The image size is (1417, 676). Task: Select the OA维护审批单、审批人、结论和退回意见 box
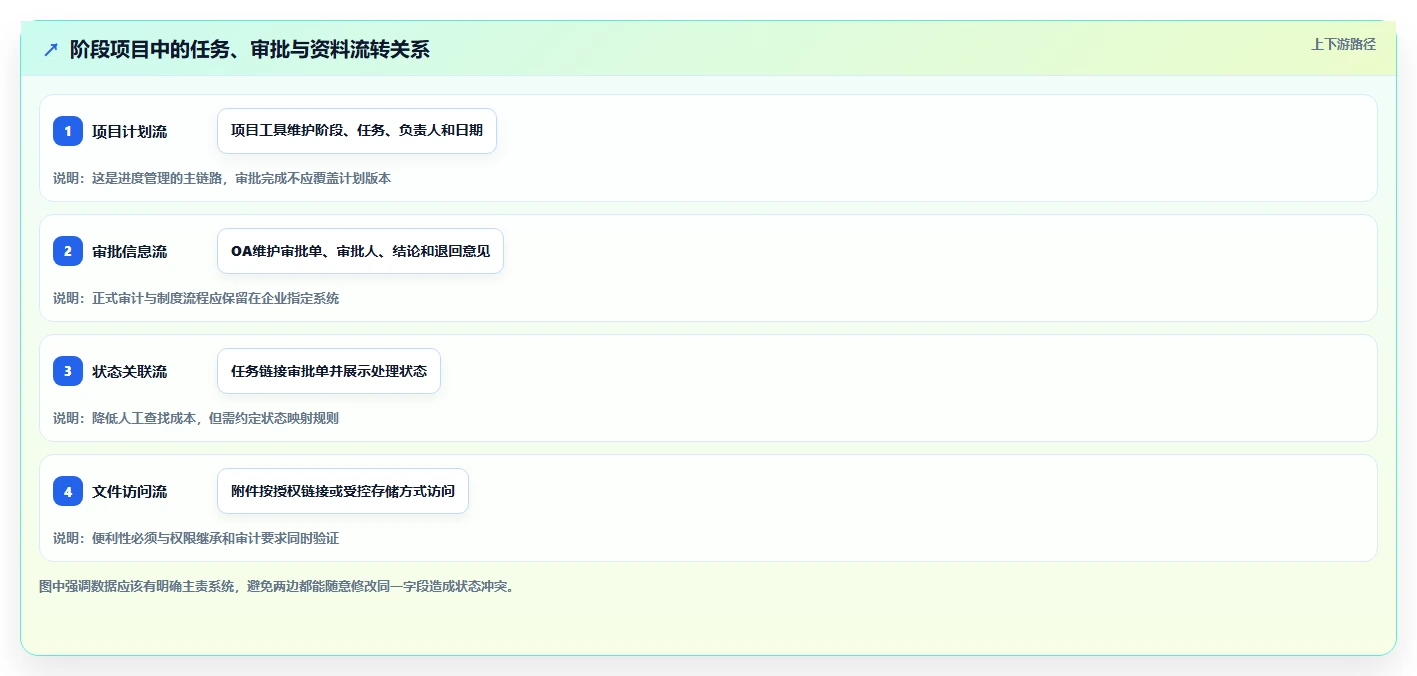pos(360,251)
